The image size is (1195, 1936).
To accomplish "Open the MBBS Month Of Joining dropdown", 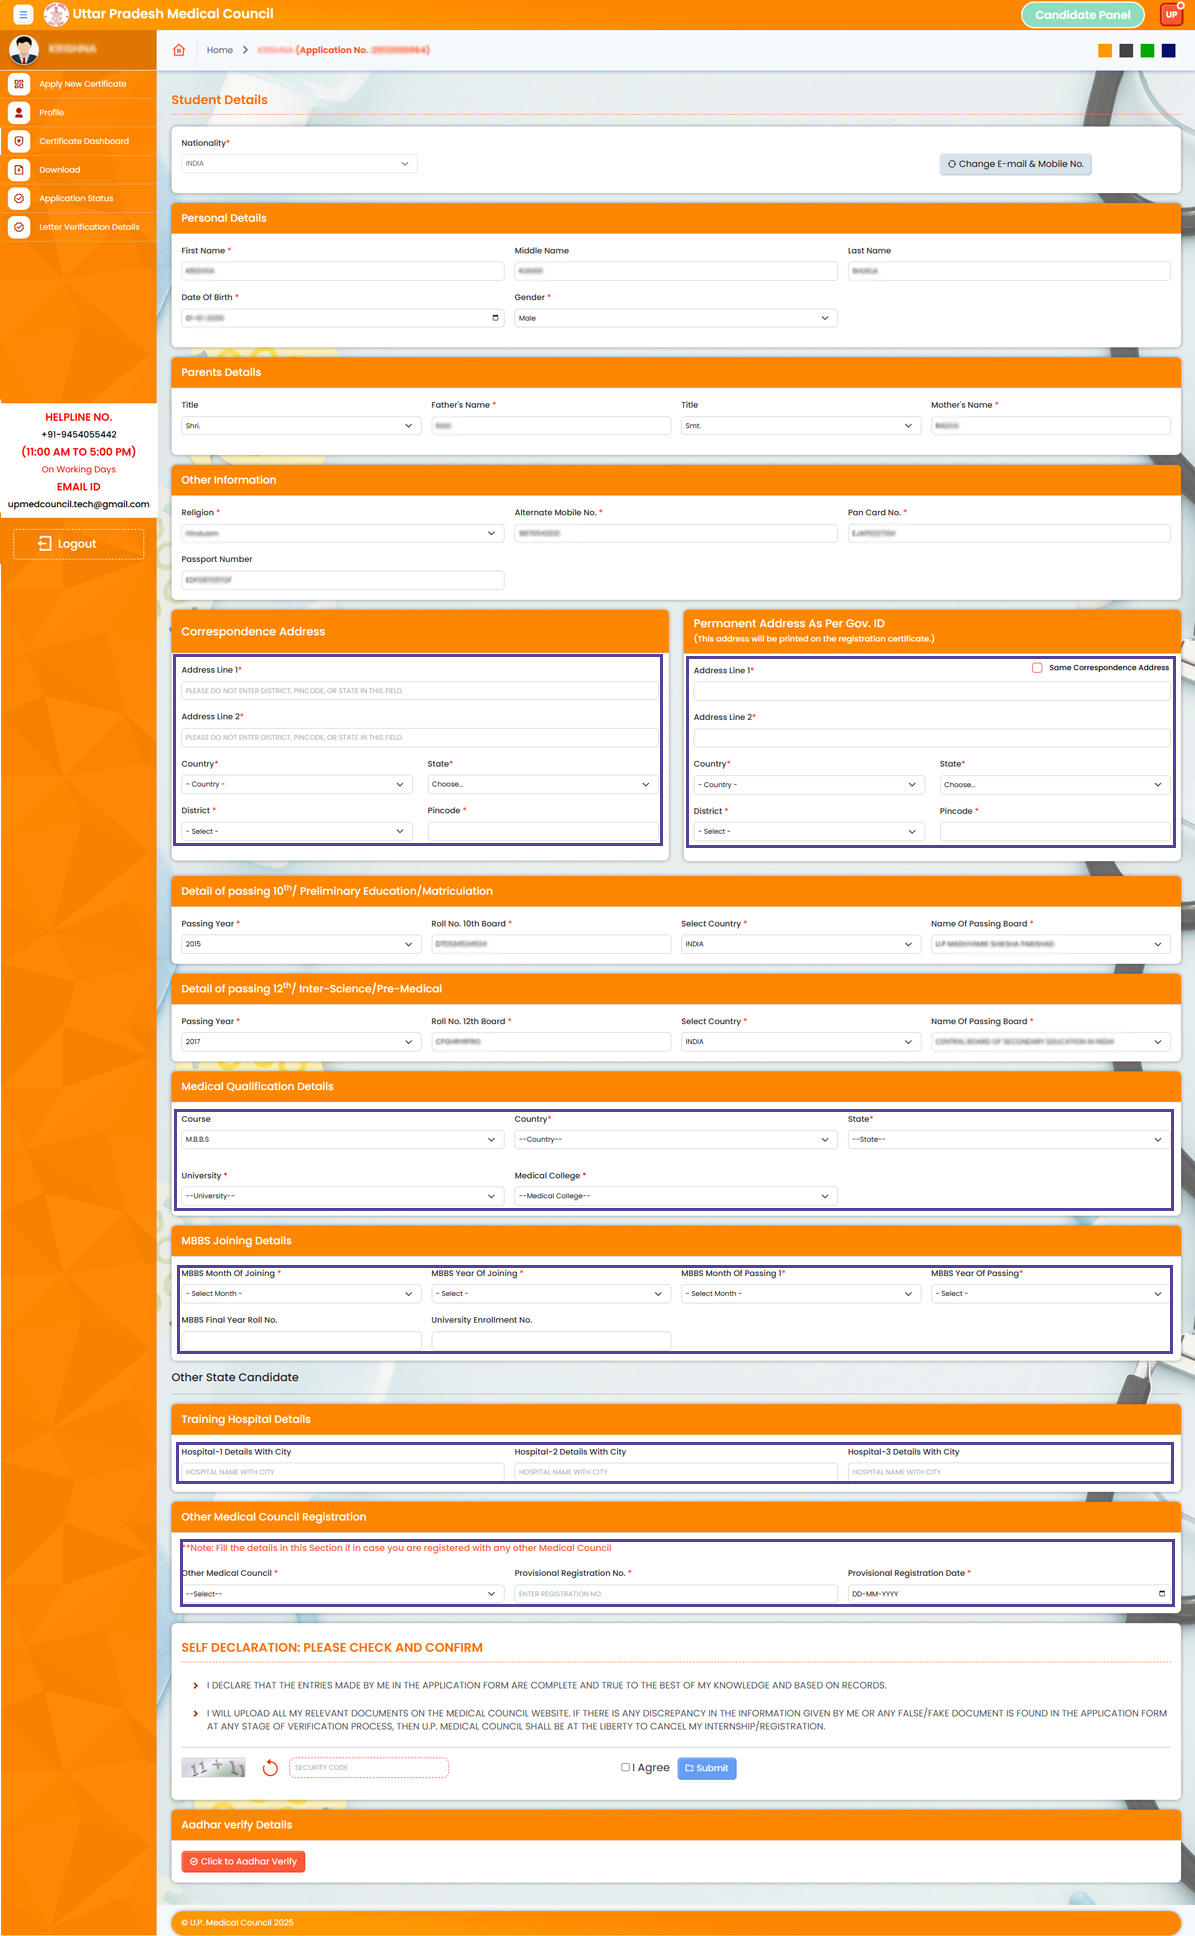I will [x=298, y=1294].
